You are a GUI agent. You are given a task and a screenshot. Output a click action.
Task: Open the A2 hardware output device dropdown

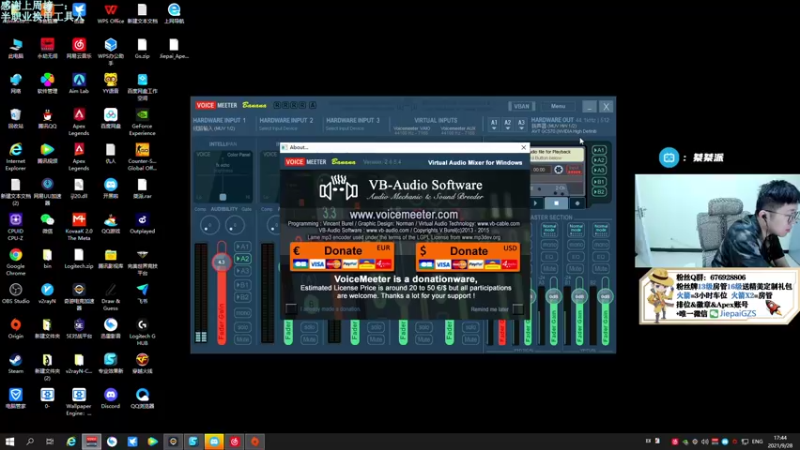(x=508, y=125)
